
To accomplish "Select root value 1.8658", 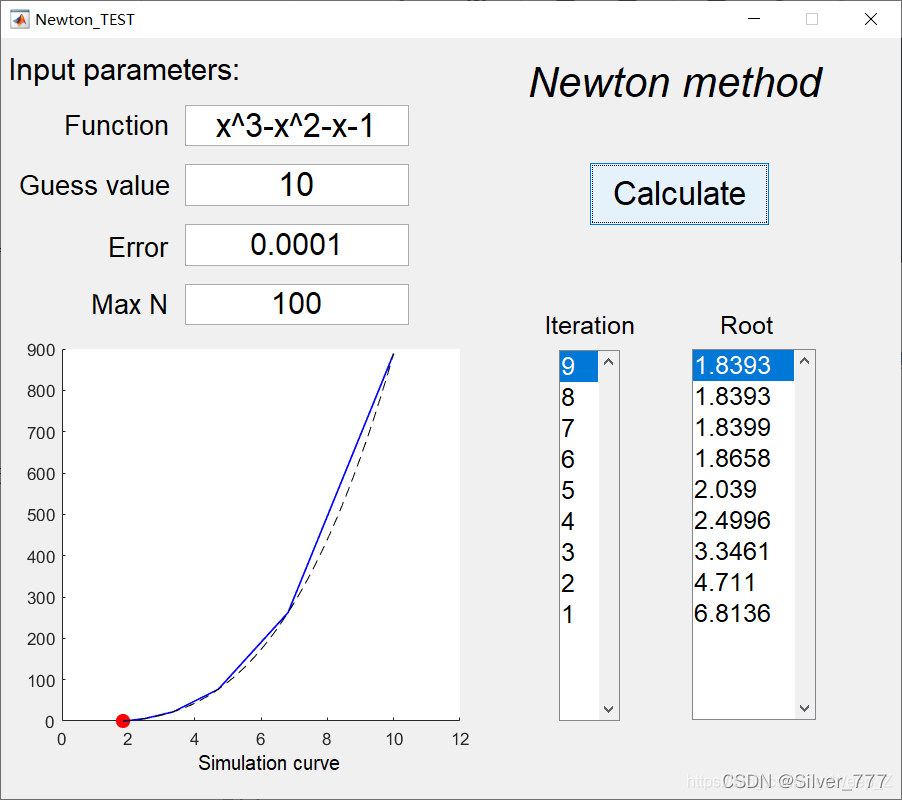I will pos(743,459).
